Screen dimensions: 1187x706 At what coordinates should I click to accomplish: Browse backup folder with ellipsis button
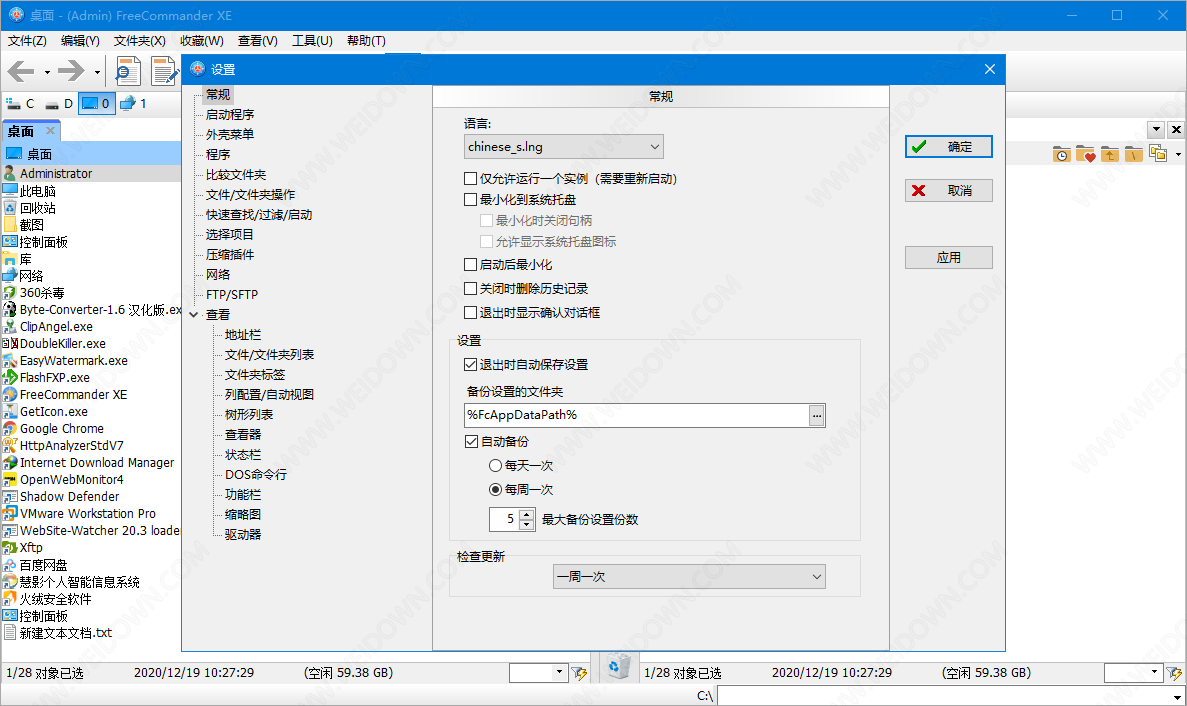point(816,415)
